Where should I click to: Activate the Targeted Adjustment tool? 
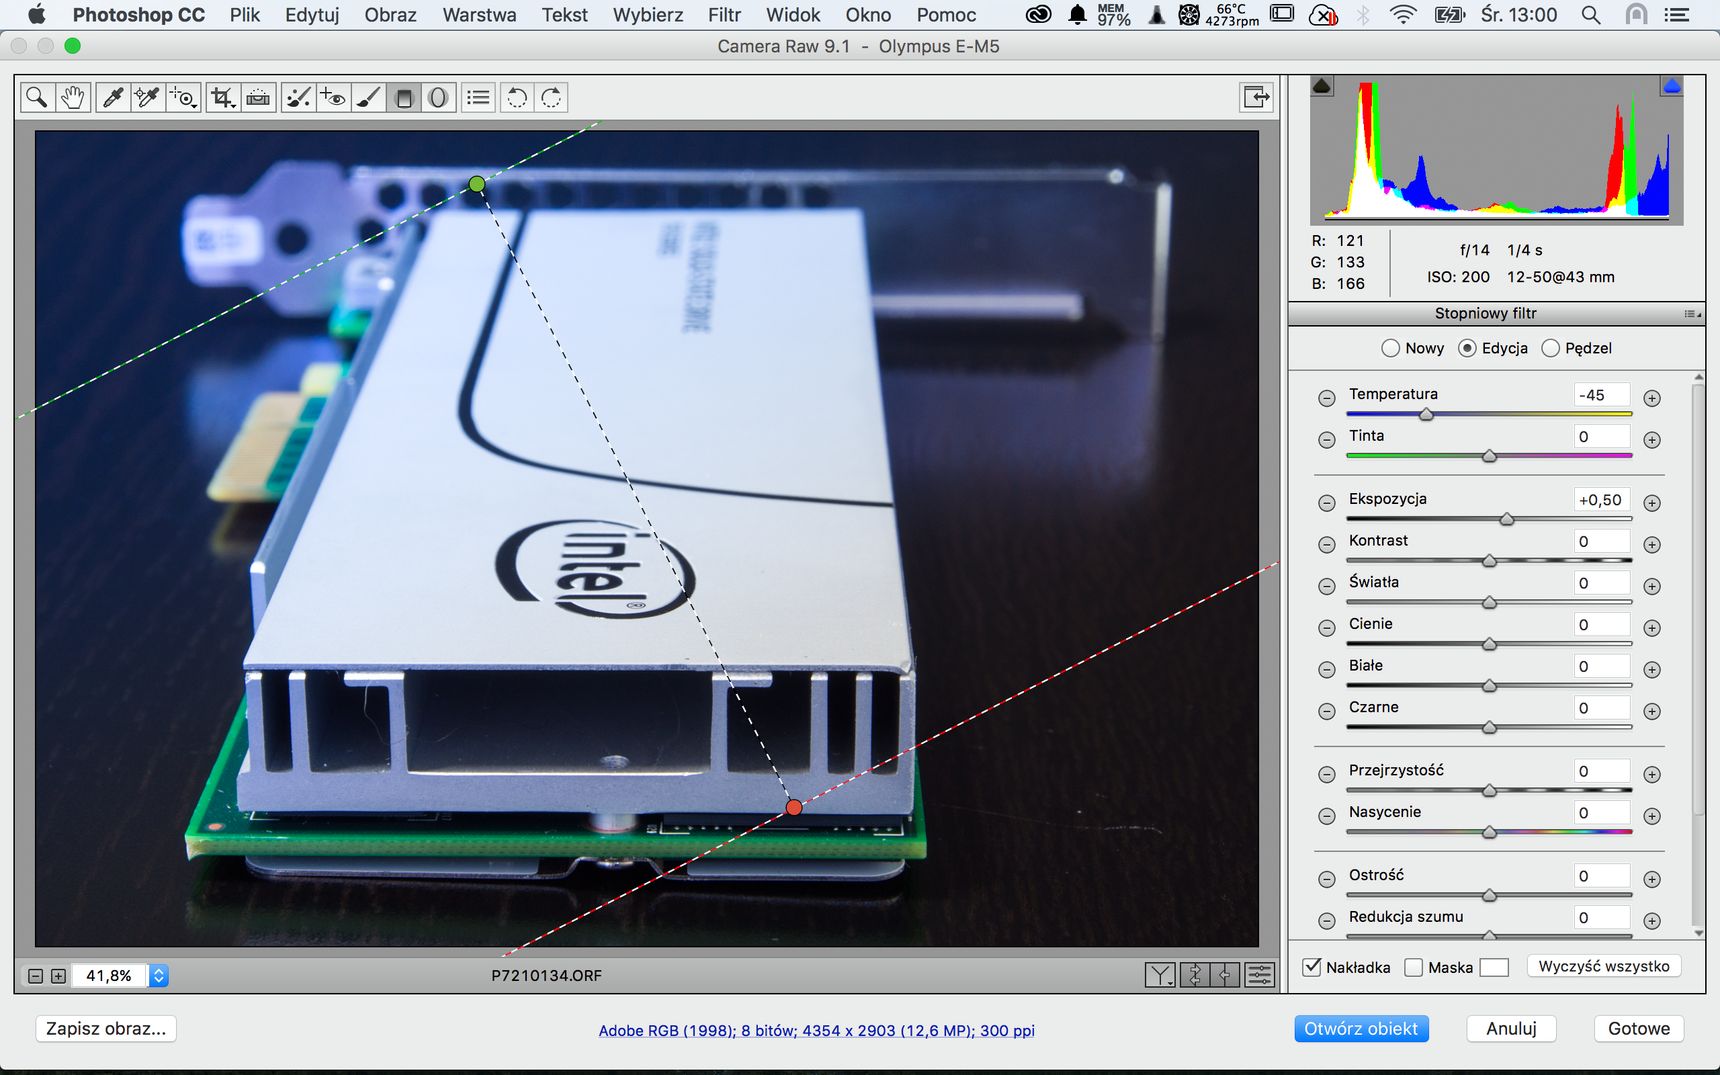click(x=183, y=97)
